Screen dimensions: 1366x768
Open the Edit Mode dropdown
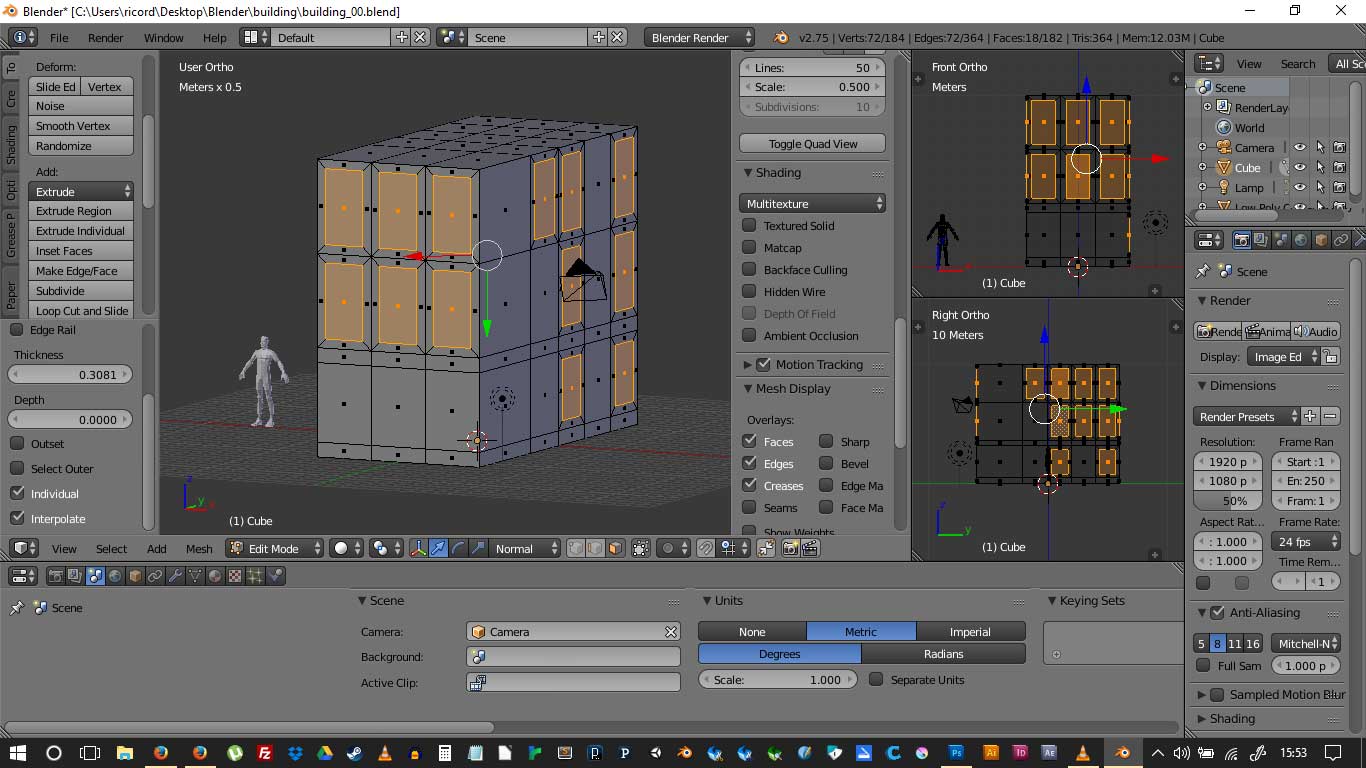point(275,548)
